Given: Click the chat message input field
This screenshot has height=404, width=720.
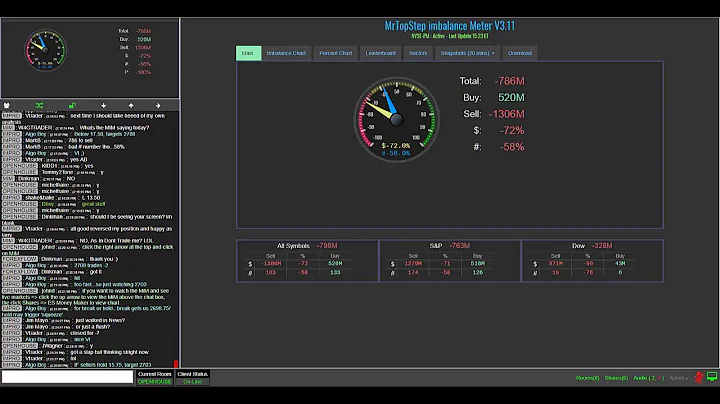Looking at the screenshot, I should (68, 377).
